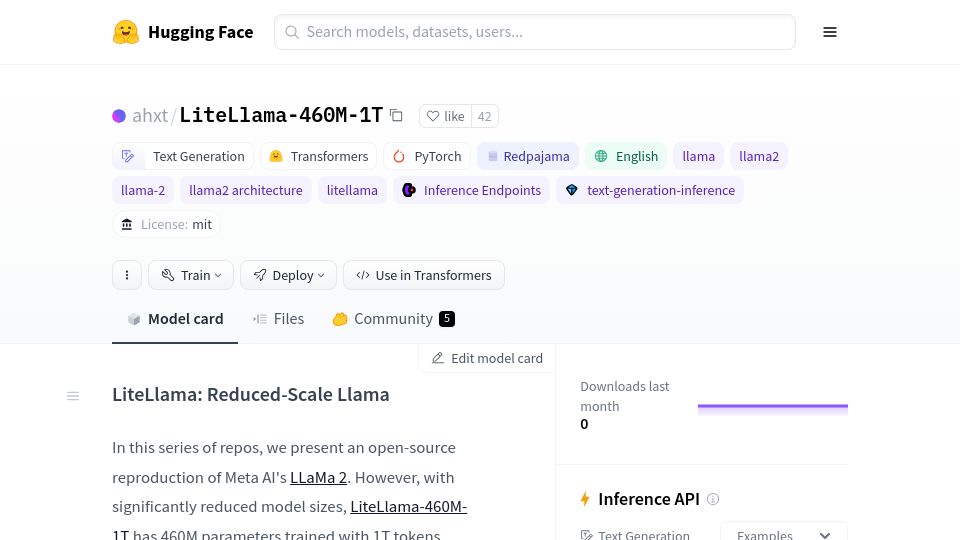This screenshot has height=540, width=960.
Task: Select the llama2 architecture tag
Action: (x=246, y=190)
